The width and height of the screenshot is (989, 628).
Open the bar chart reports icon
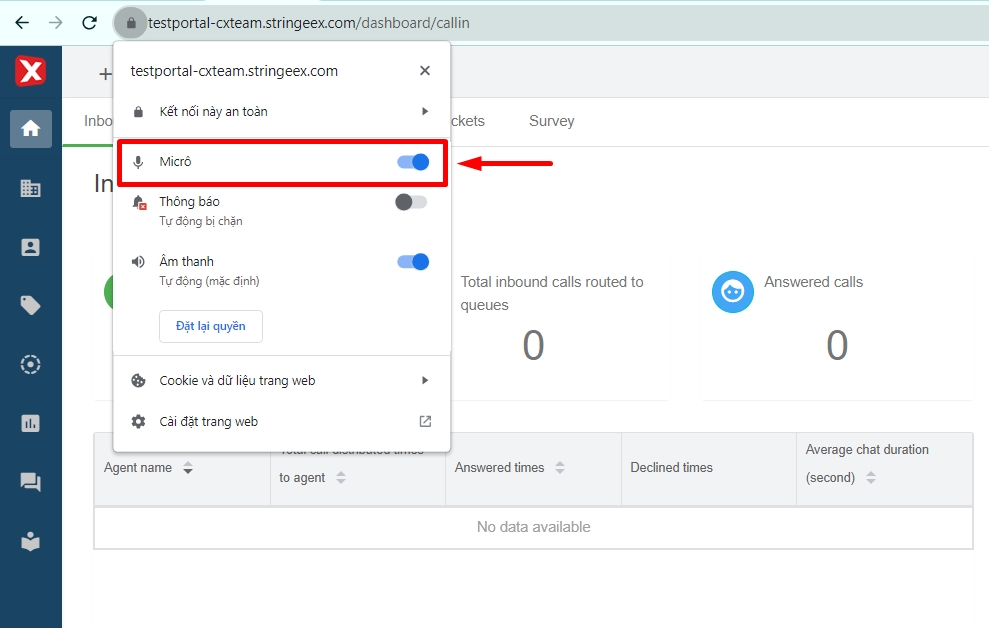coord(31,423)
